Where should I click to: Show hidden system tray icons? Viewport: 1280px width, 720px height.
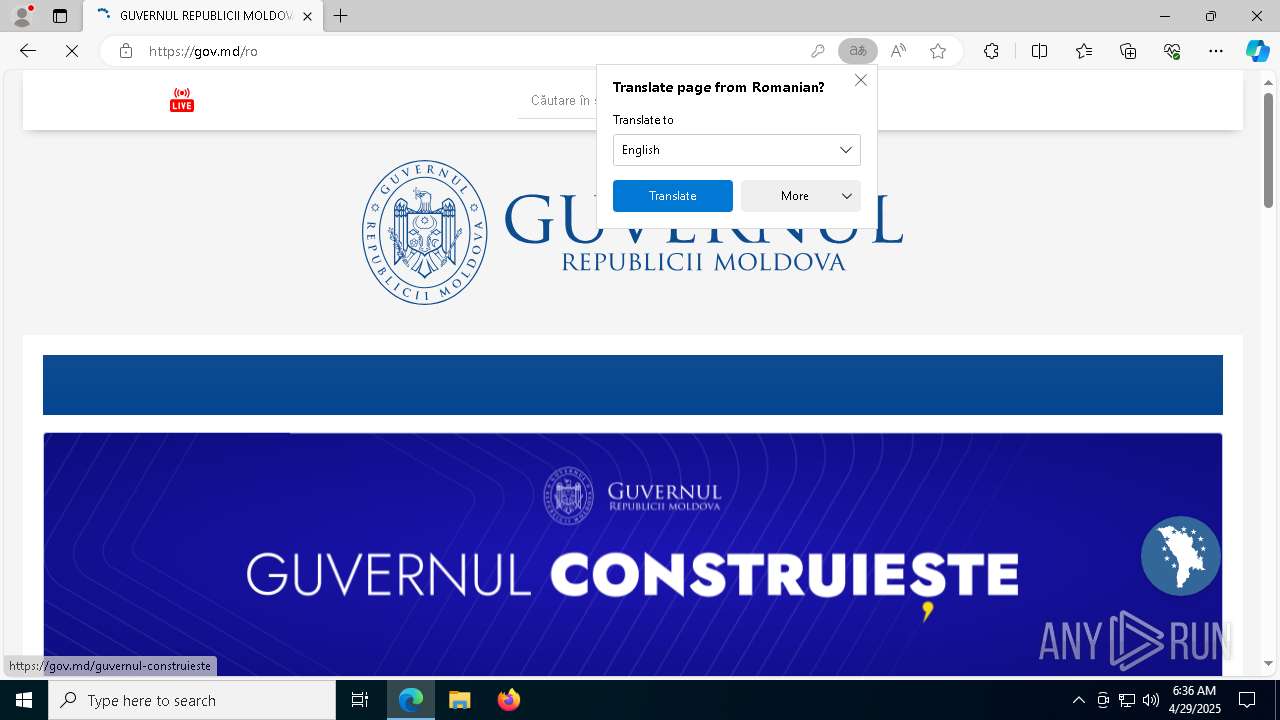click(x=1078, y=700)
